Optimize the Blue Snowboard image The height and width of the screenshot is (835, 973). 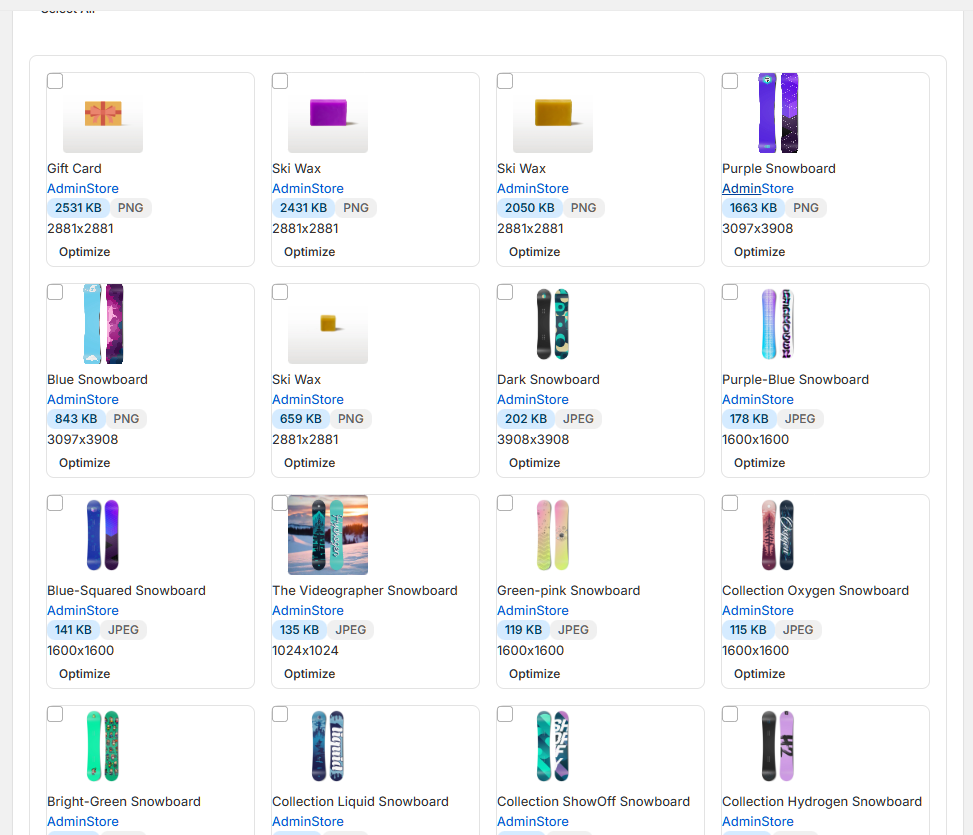[84, 463]
